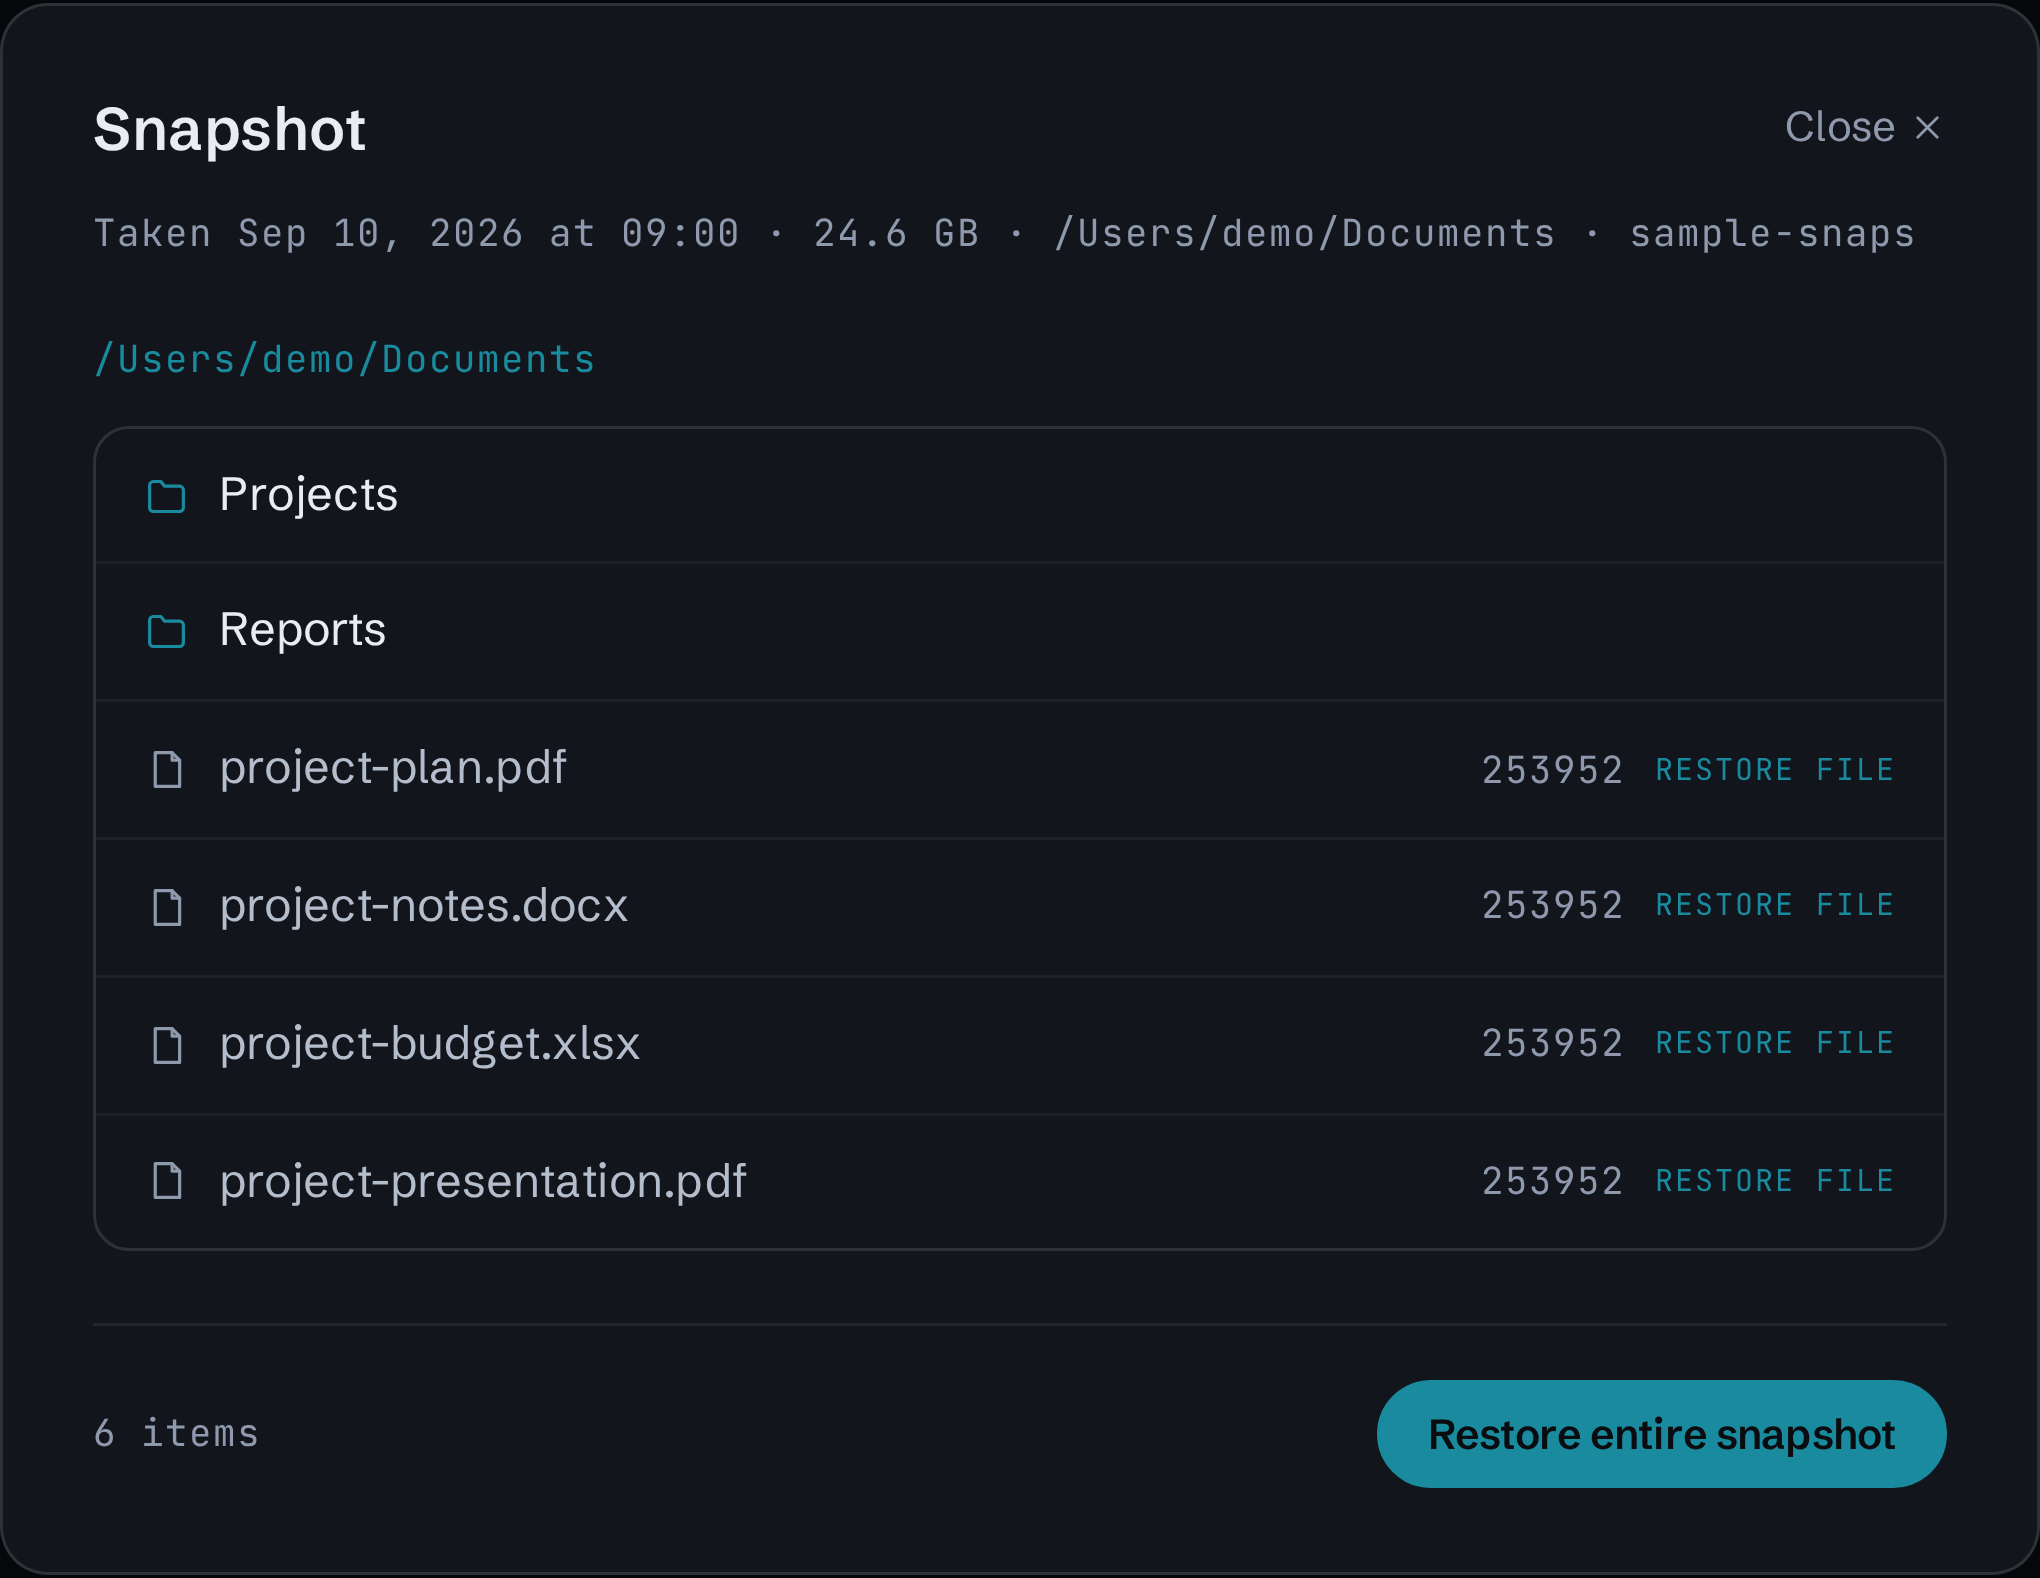Restore file project-presentation.pdf
This screenshot has width=2040, height=1578.
coord(1775,1181)
